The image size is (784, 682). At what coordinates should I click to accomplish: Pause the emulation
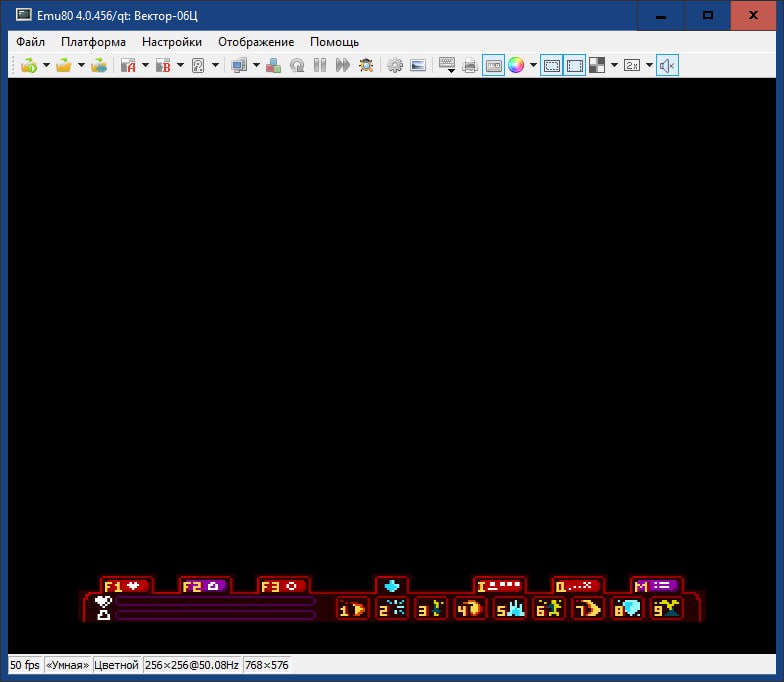pyautogui.click(x=320, y=66)
